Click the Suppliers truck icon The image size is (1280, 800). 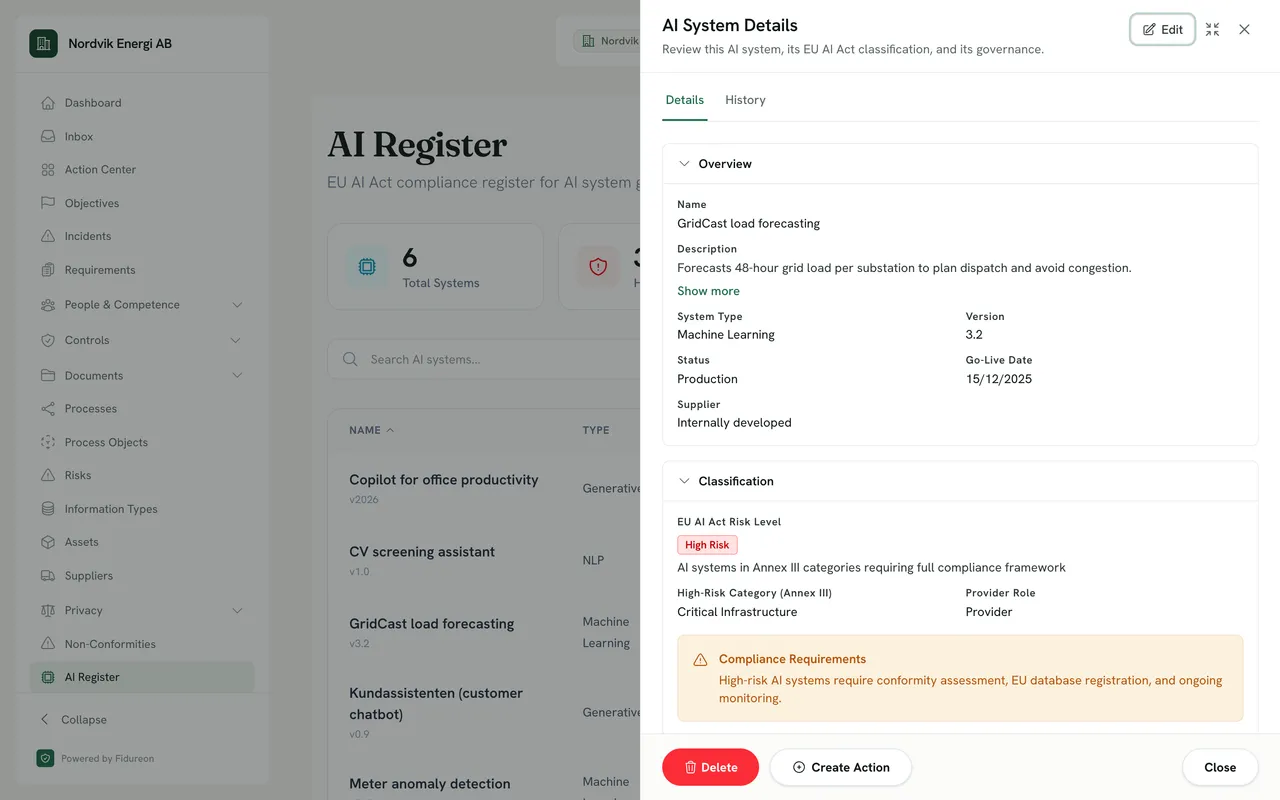coord(48,576)
